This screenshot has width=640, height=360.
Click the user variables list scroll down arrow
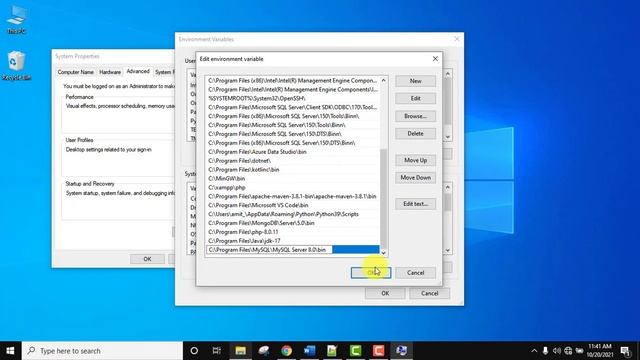[448, 137]
